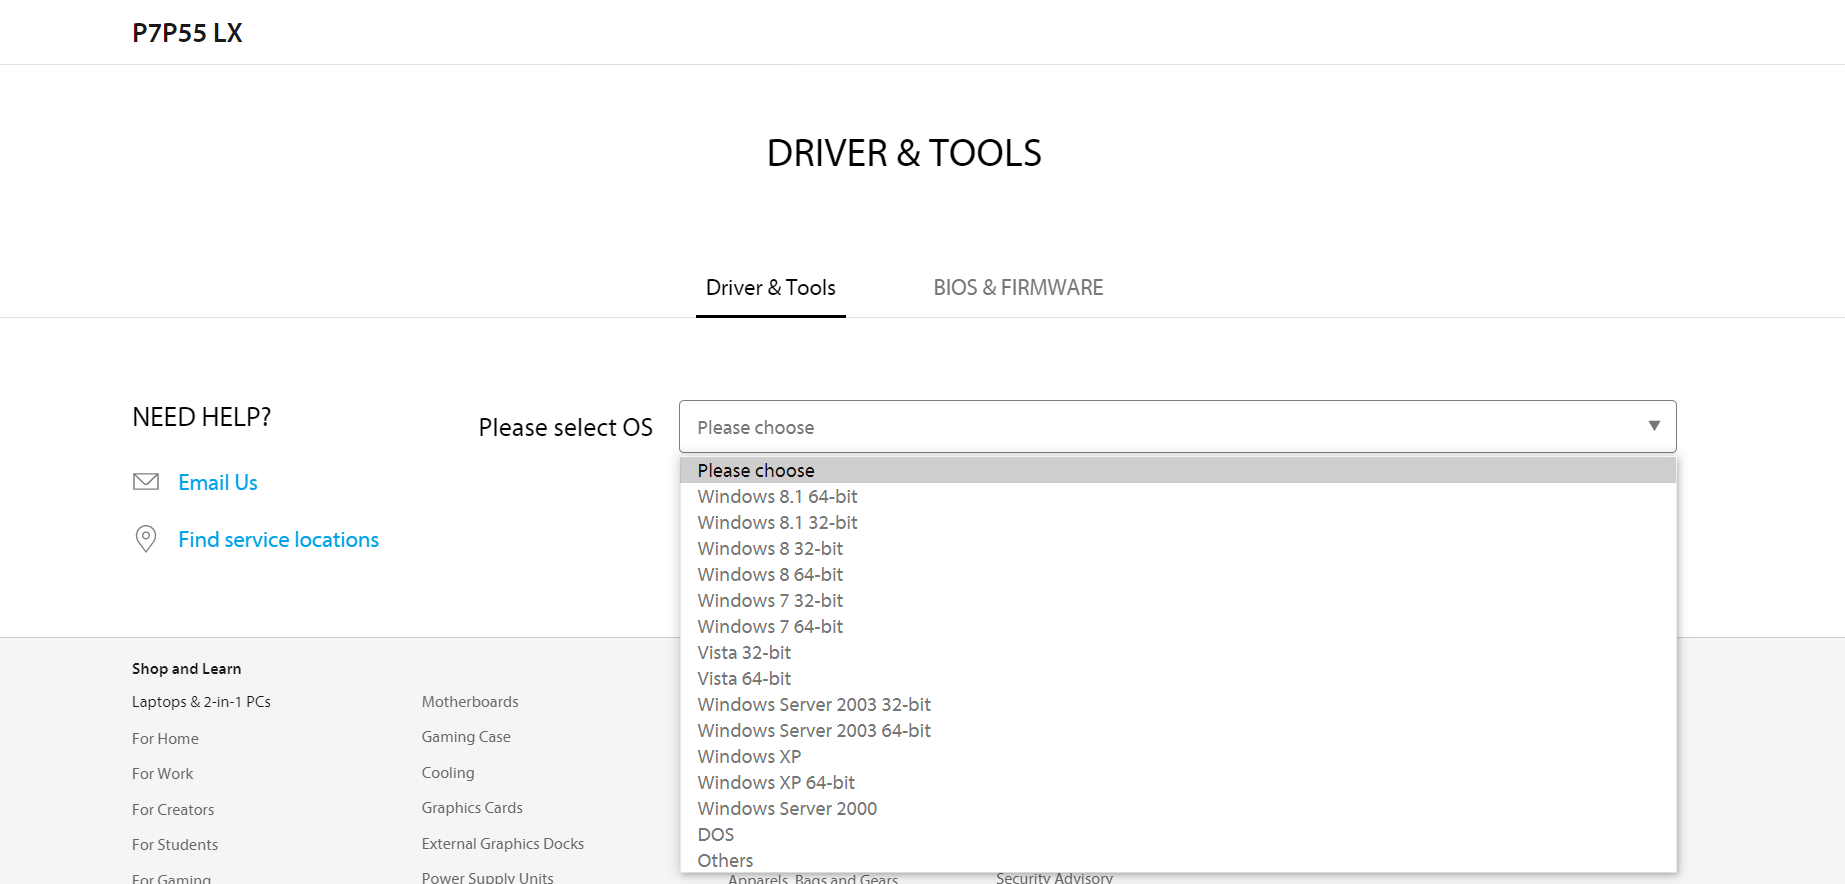1845x884 pixels.
Task: Select Vista 64-bit option
Action: tap(1178, 678)
